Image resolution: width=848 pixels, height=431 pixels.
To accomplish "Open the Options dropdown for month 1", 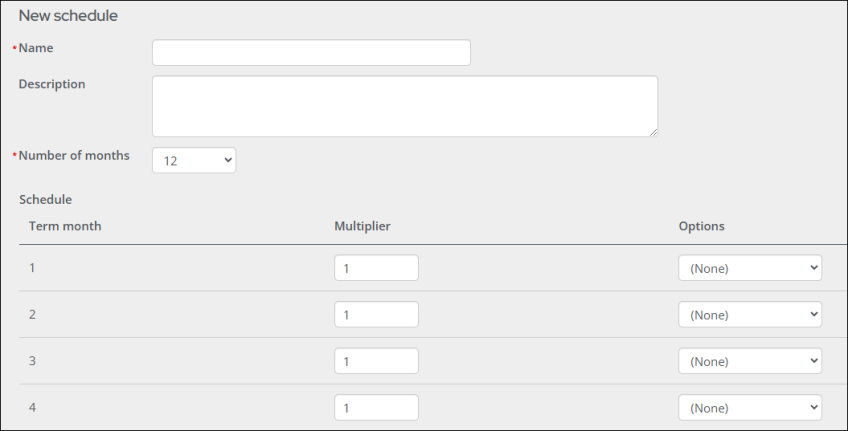I will click(x=750, y=268).
